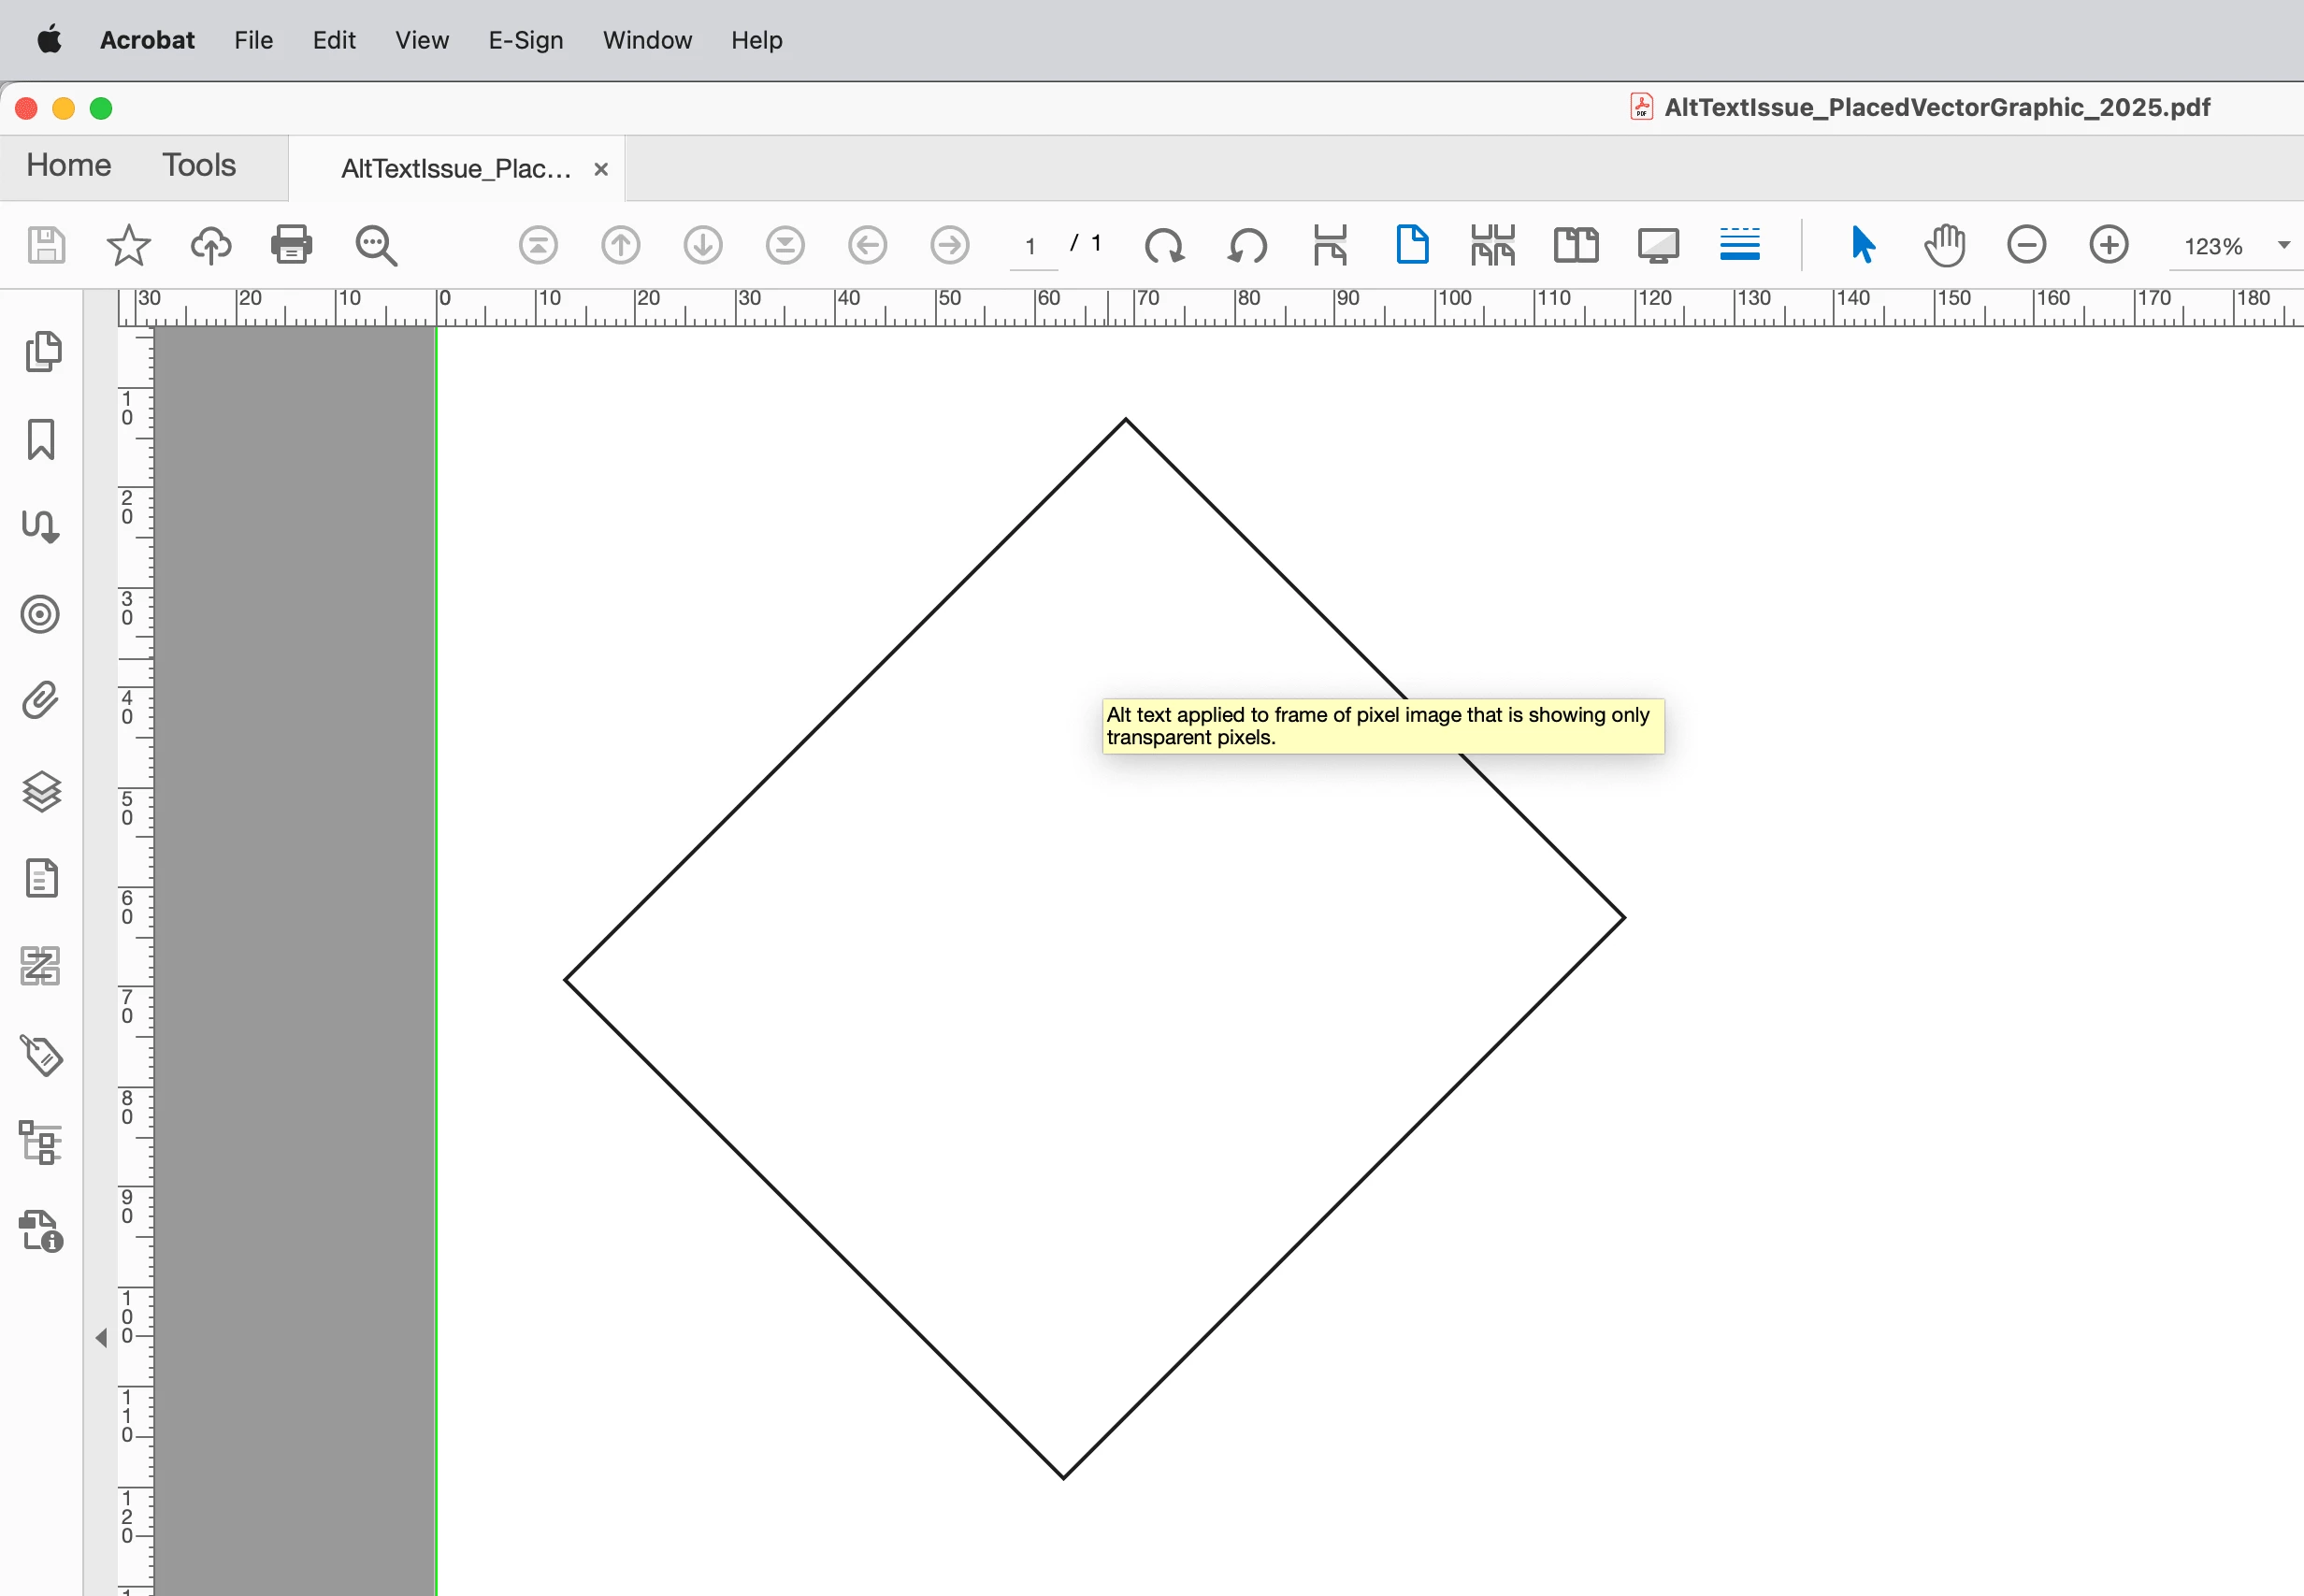The width and height of the screenshot is (2304, 1596).
Task: Click the Print file icon
Action: (x=291, y=245)
